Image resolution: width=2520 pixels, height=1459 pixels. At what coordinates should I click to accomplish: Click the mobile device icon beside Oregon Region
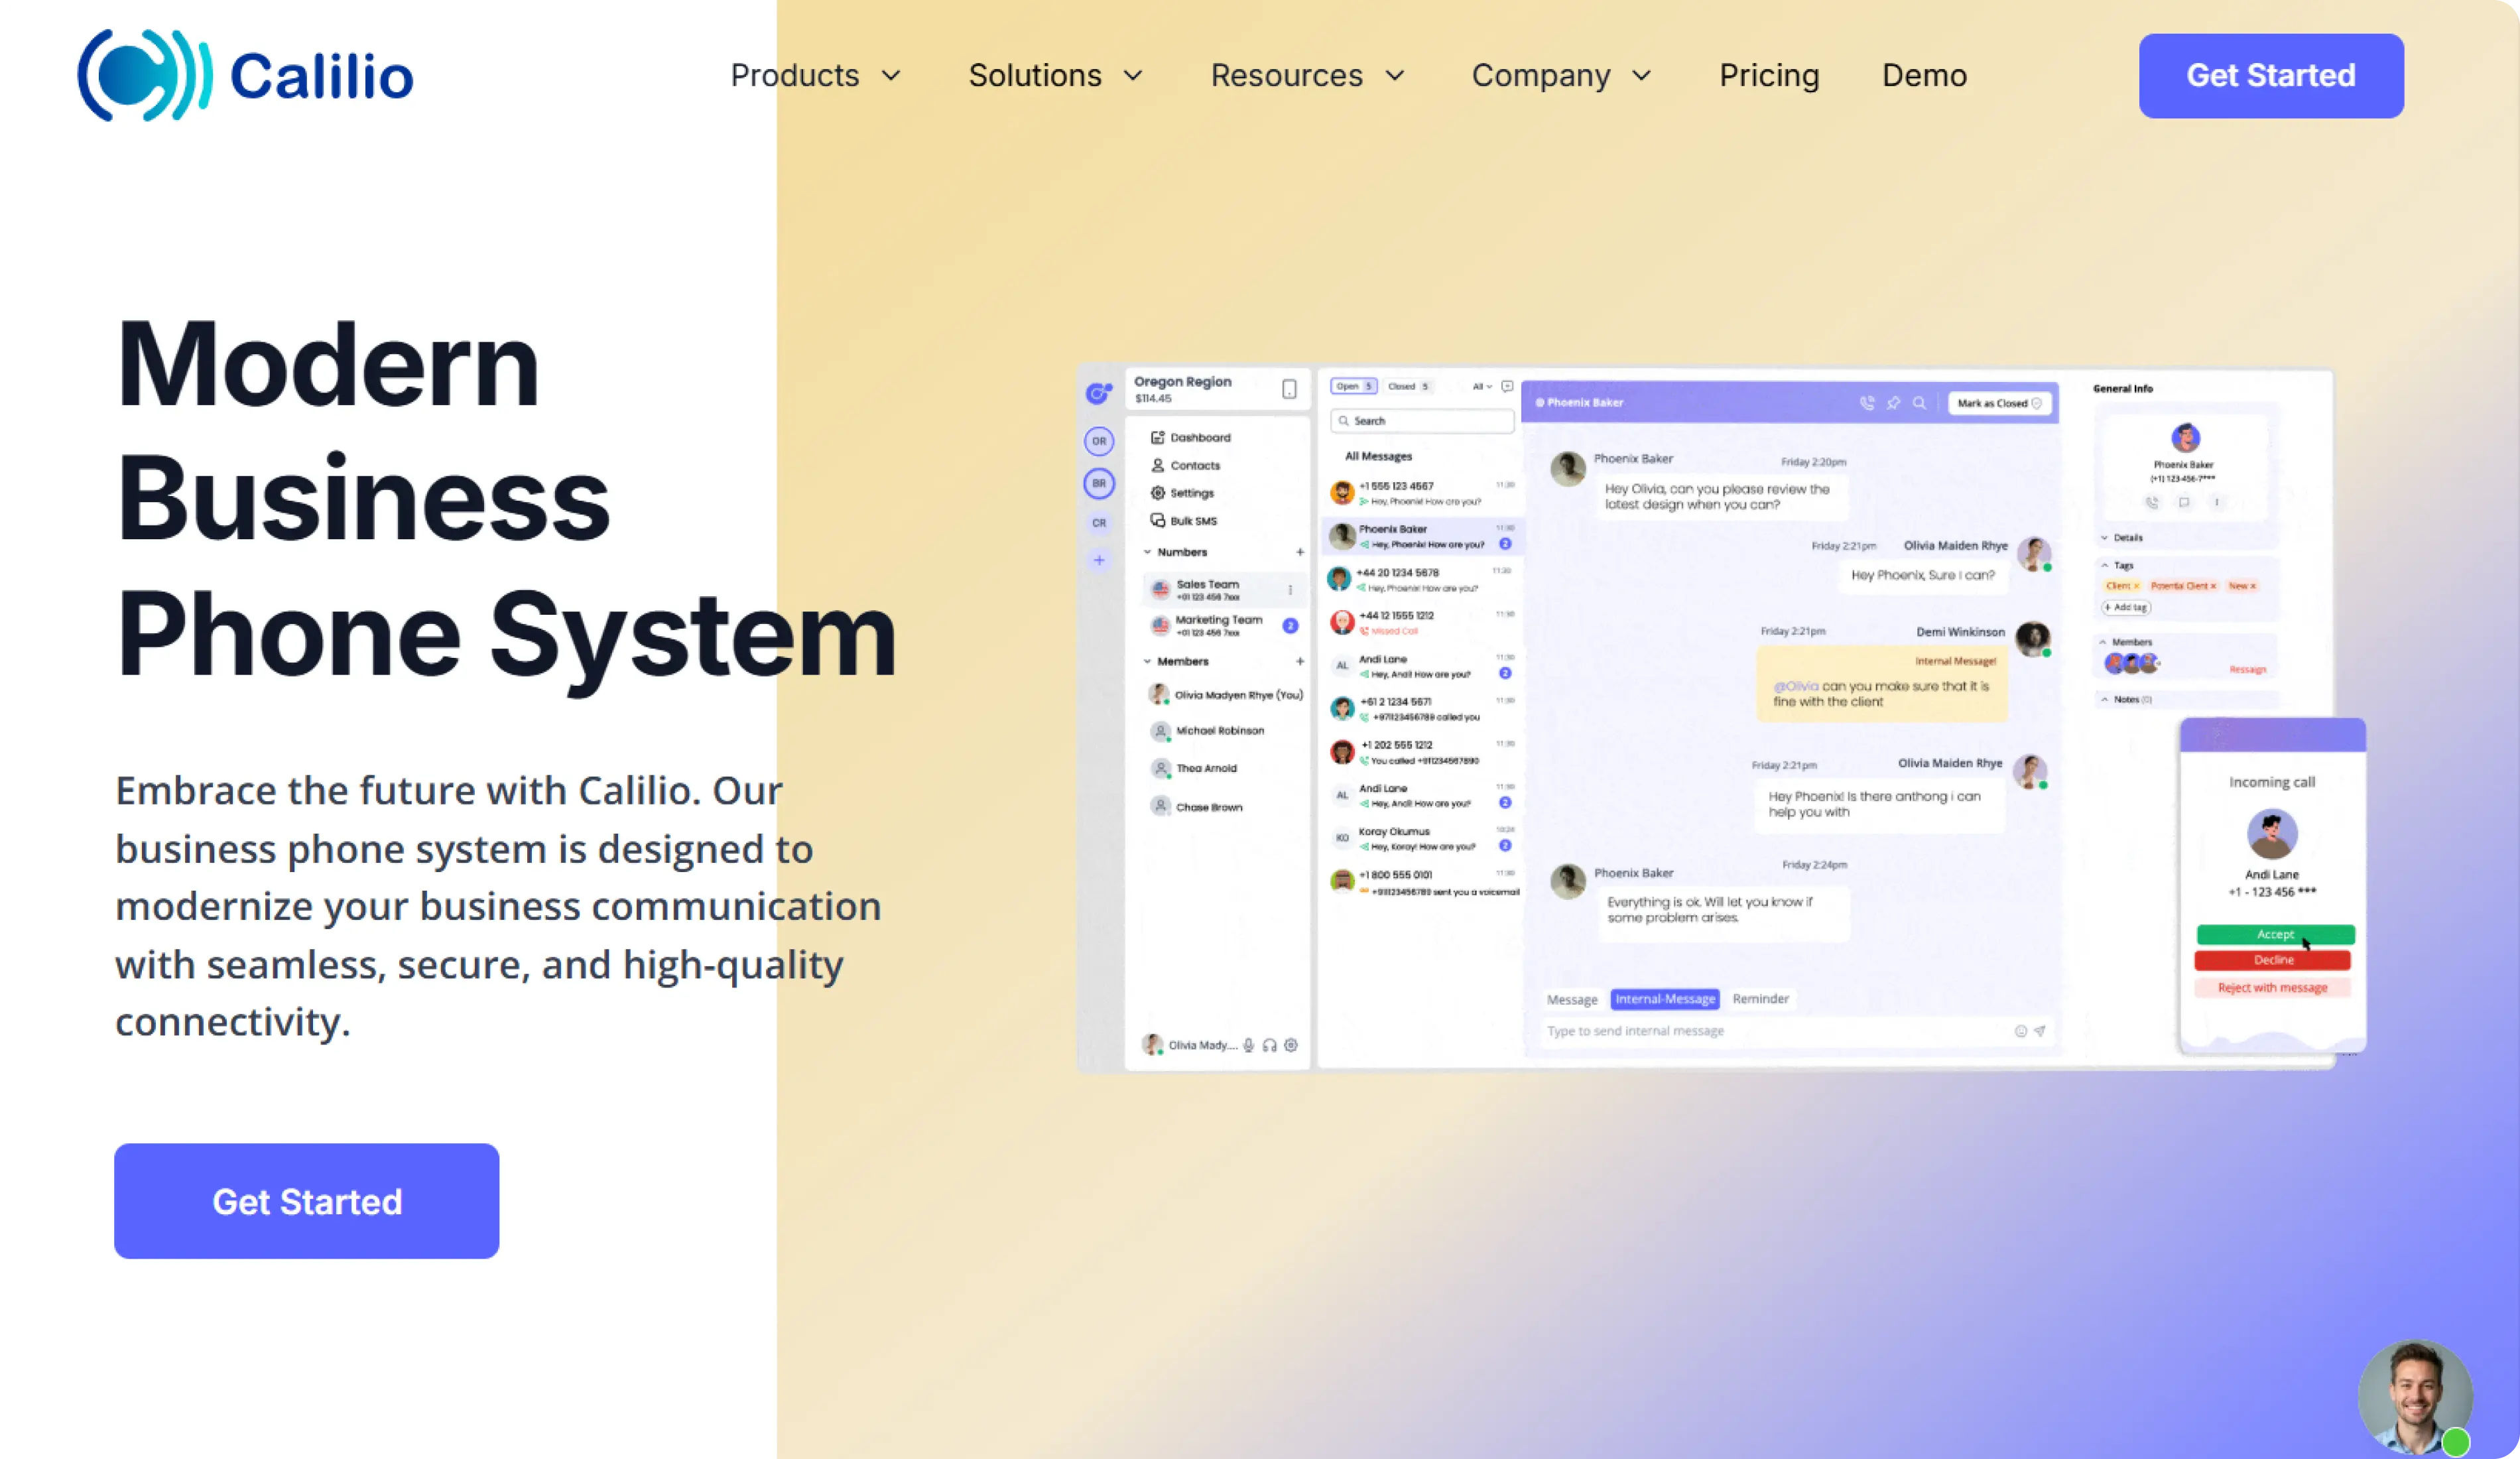pos(1289,389)
